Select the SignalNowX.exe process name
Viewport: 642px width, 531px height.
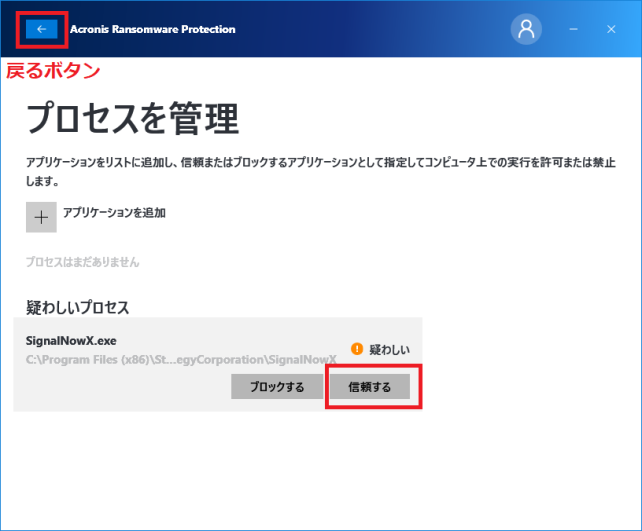point(71,341)
